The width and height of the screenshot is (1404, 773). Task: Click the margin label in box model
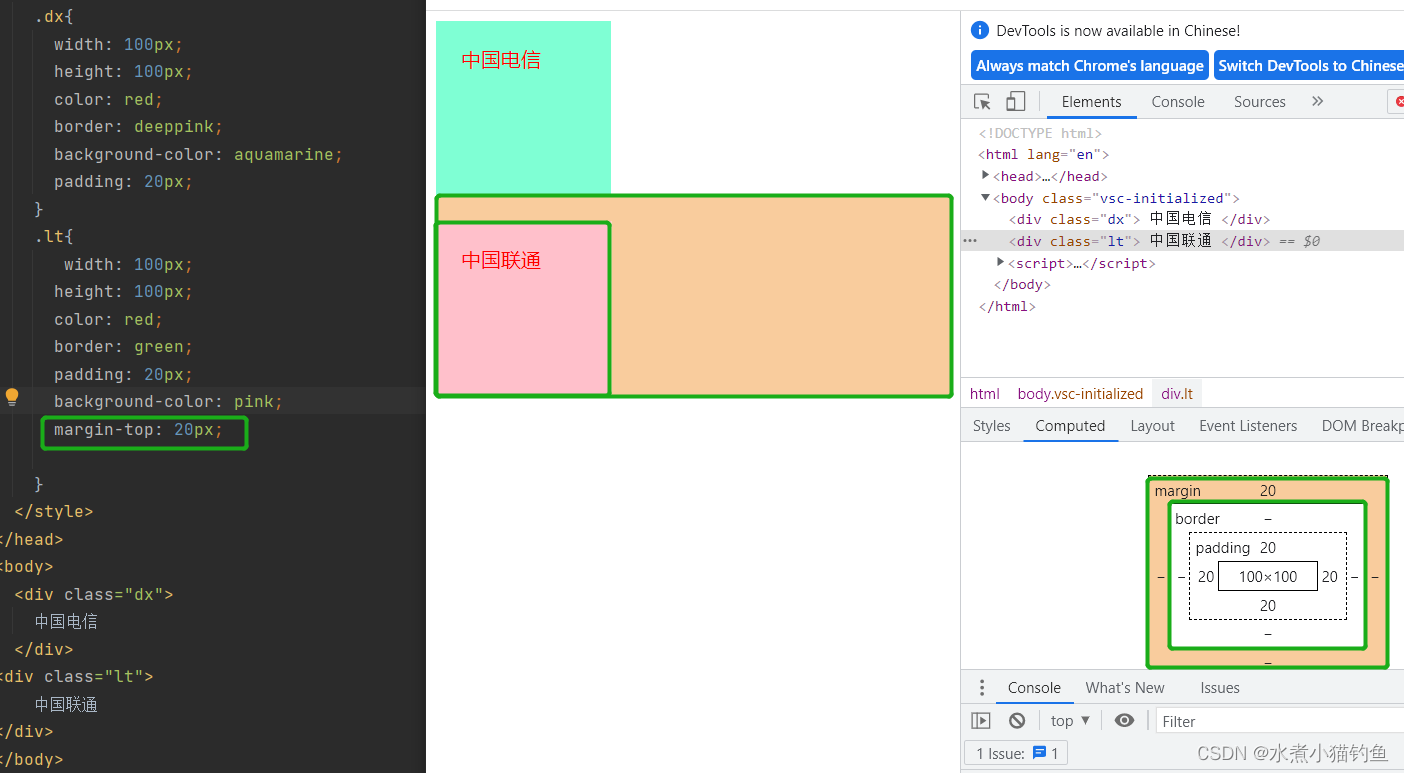coord(1177,491)
